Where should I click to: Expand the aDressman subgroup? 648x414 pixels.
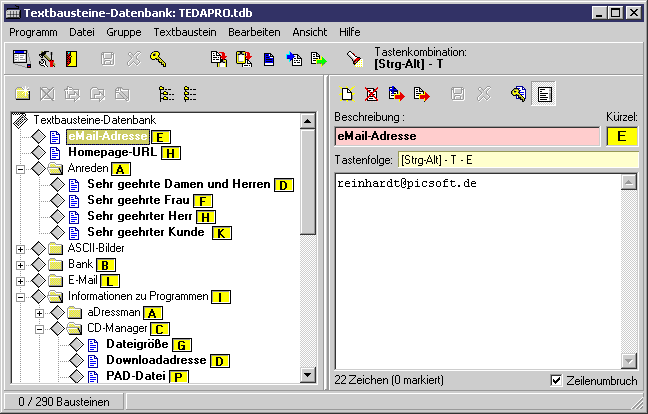[x=39, y=313]
